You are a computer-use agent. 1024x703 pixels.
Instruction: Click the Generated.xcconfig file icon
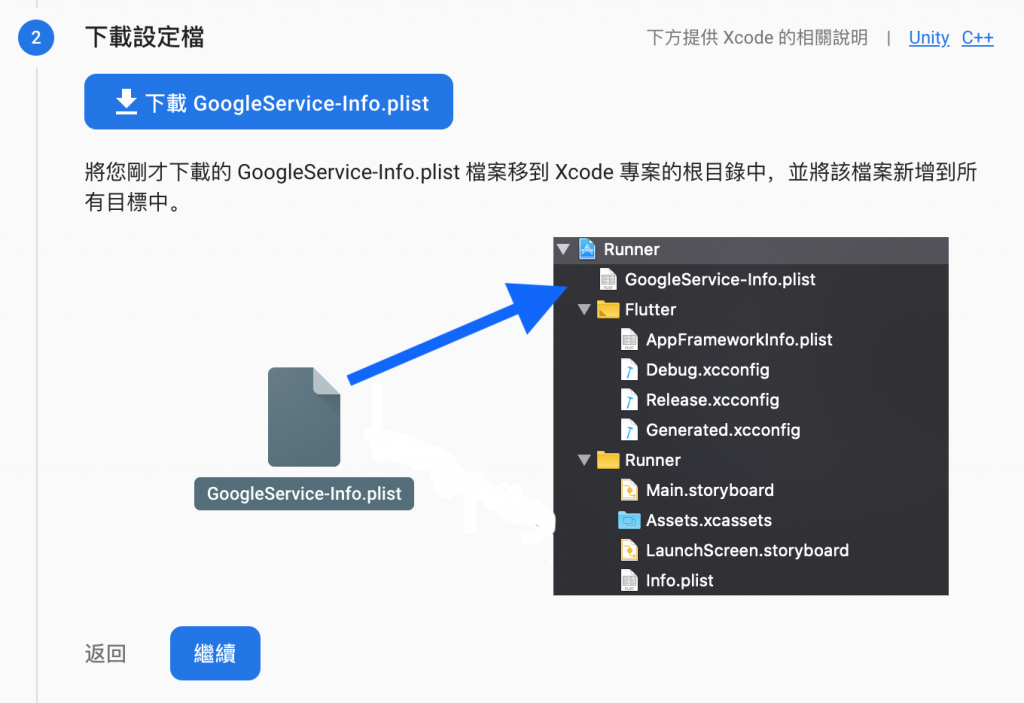629,430
